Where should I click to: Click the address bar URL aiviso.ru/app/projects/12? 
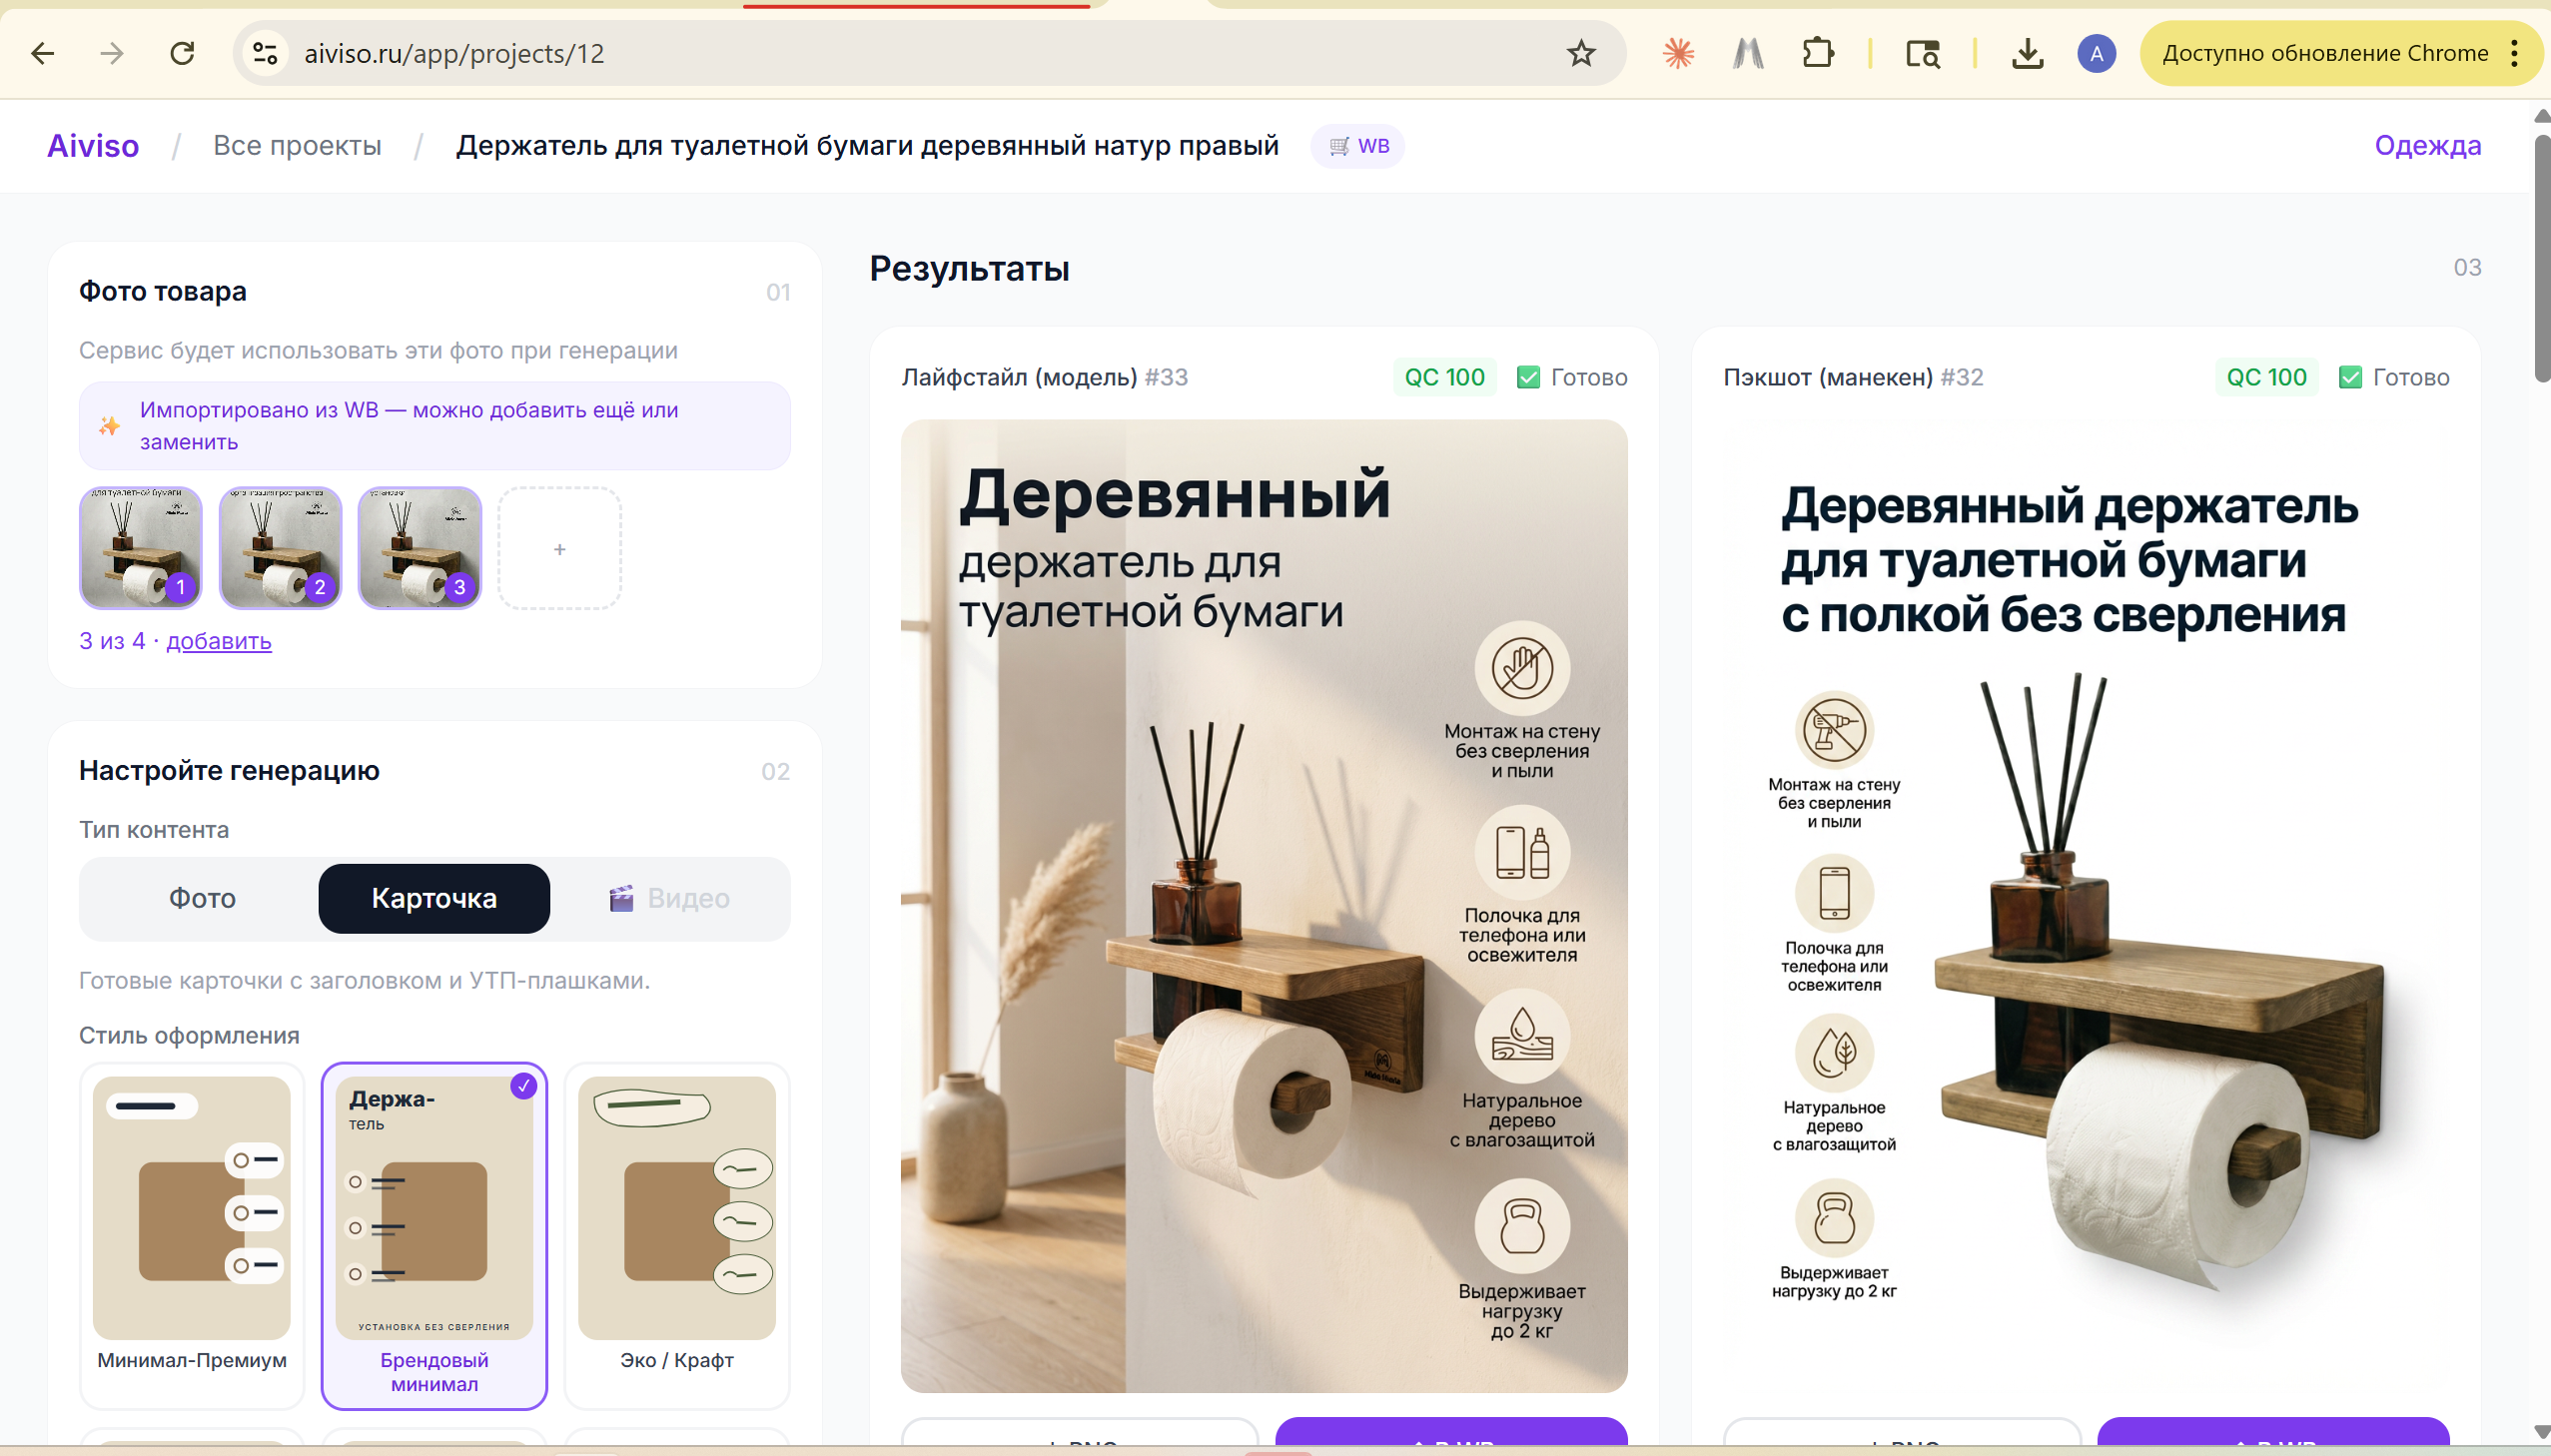pyautogui.click(x=454, y=53)
